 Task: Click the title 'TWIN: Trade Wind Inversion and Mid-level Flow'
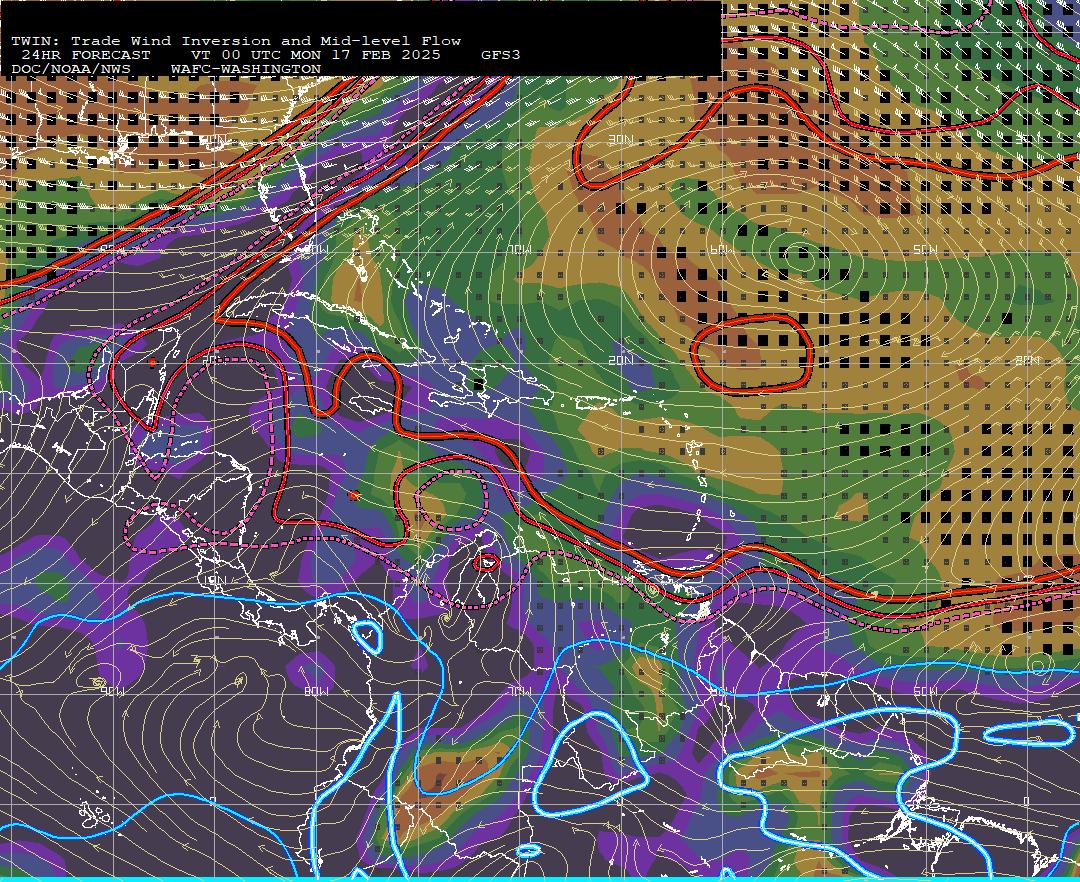pyautogui.click(x=236, y=41)
